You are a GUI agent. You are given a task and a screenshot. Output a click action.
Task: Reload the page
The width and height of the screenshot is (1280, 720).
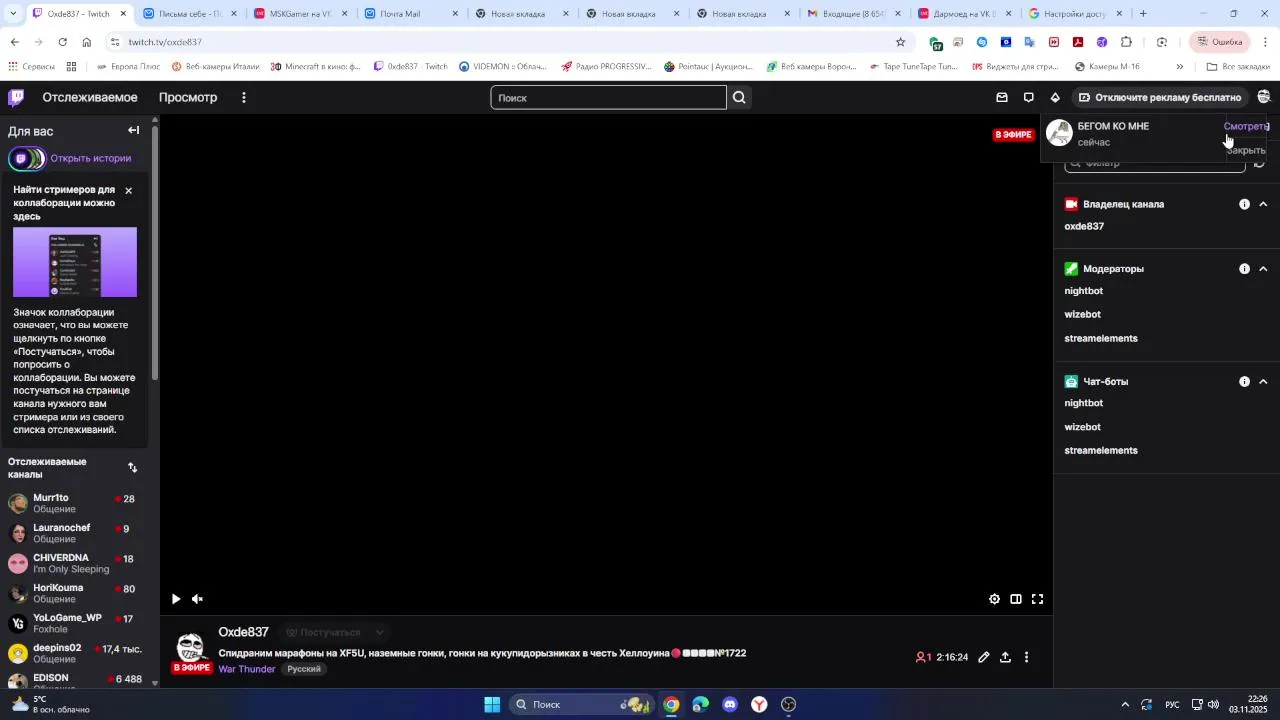click(62, 42)
